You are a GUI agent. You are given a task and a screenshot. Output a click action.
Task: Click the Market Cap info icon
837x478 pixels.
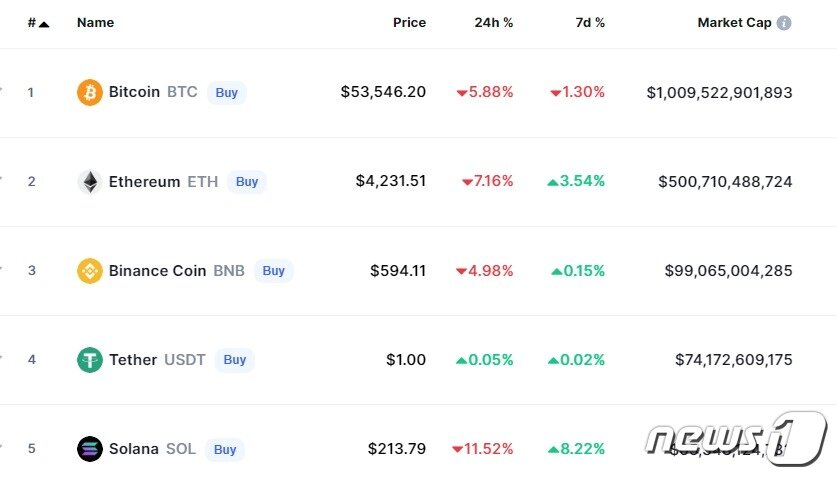(784, 23)
